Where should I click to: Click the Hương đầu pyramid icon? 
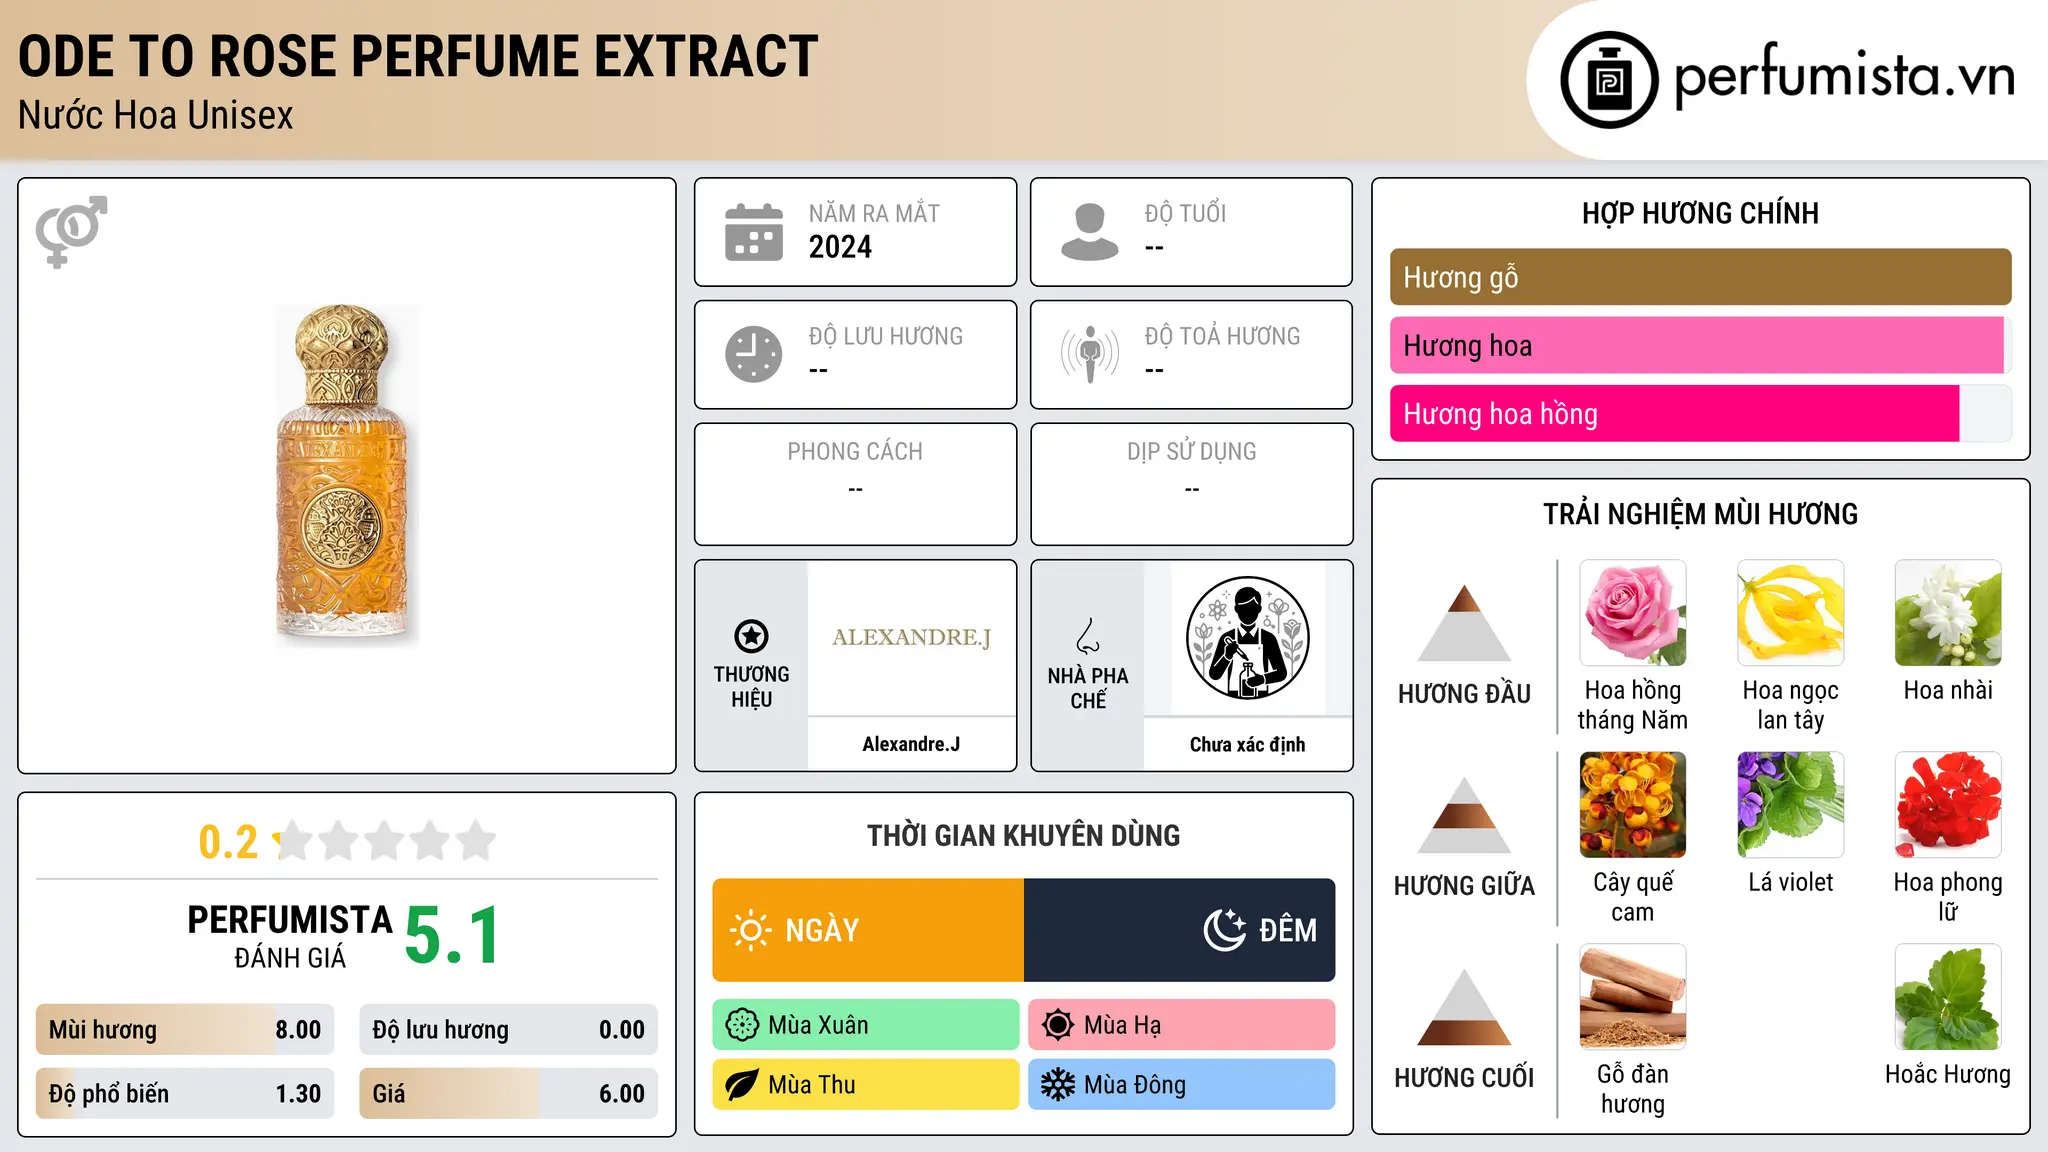[x=1464, y=623]
